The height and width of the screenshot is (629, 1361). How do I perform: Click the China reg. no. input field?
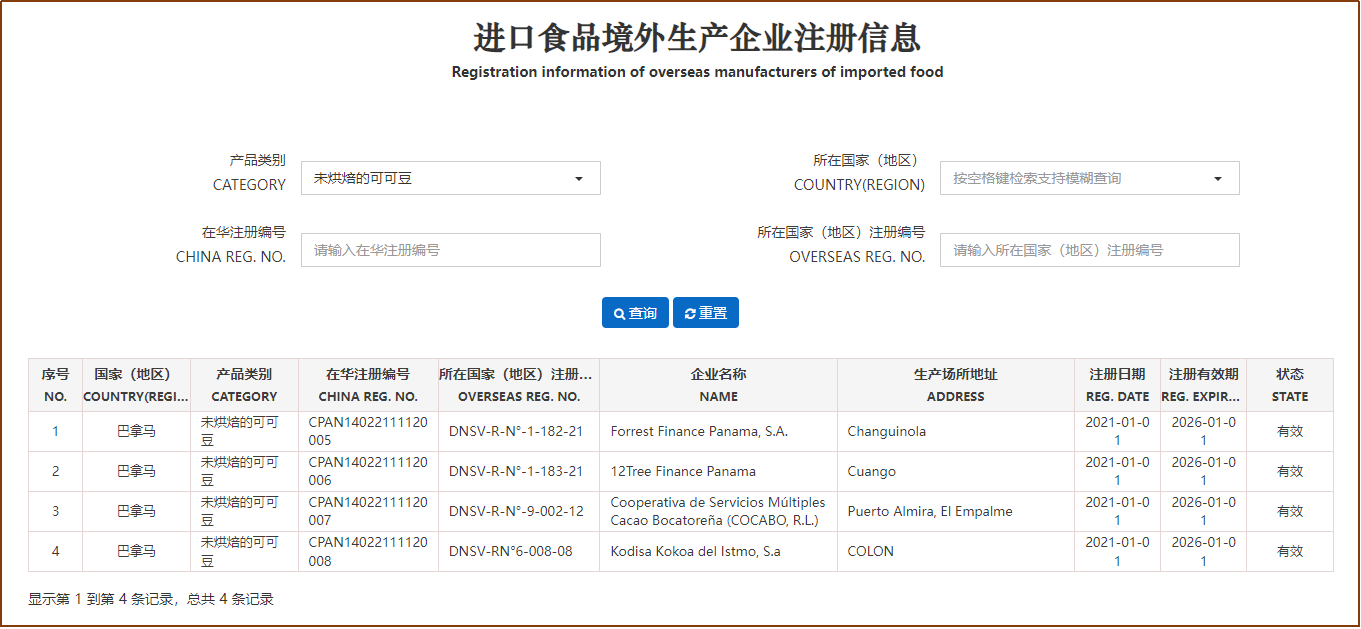pos(450,250)
